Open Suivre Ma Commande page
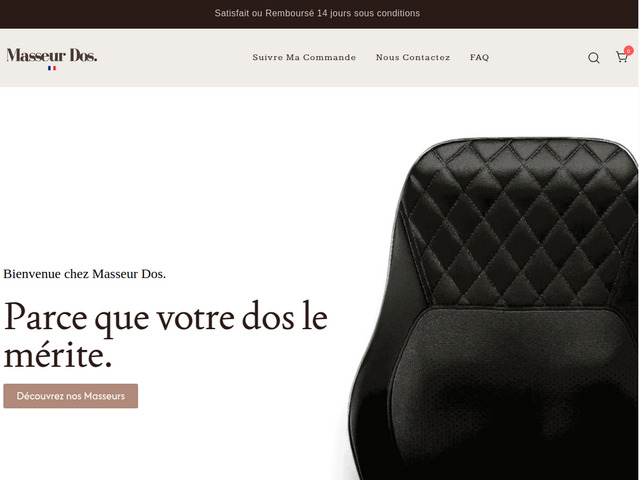This screenshot has width=640, height=480. click(304, 58)
